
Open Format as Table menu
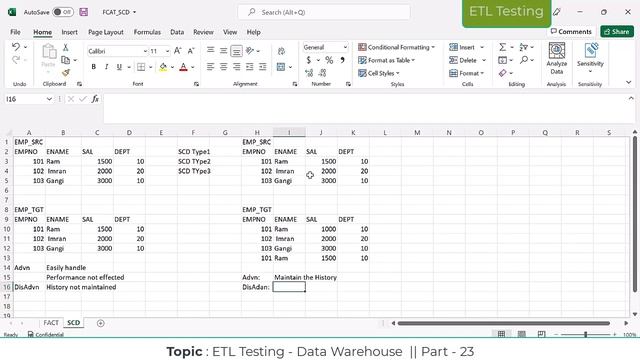point(386,60)
